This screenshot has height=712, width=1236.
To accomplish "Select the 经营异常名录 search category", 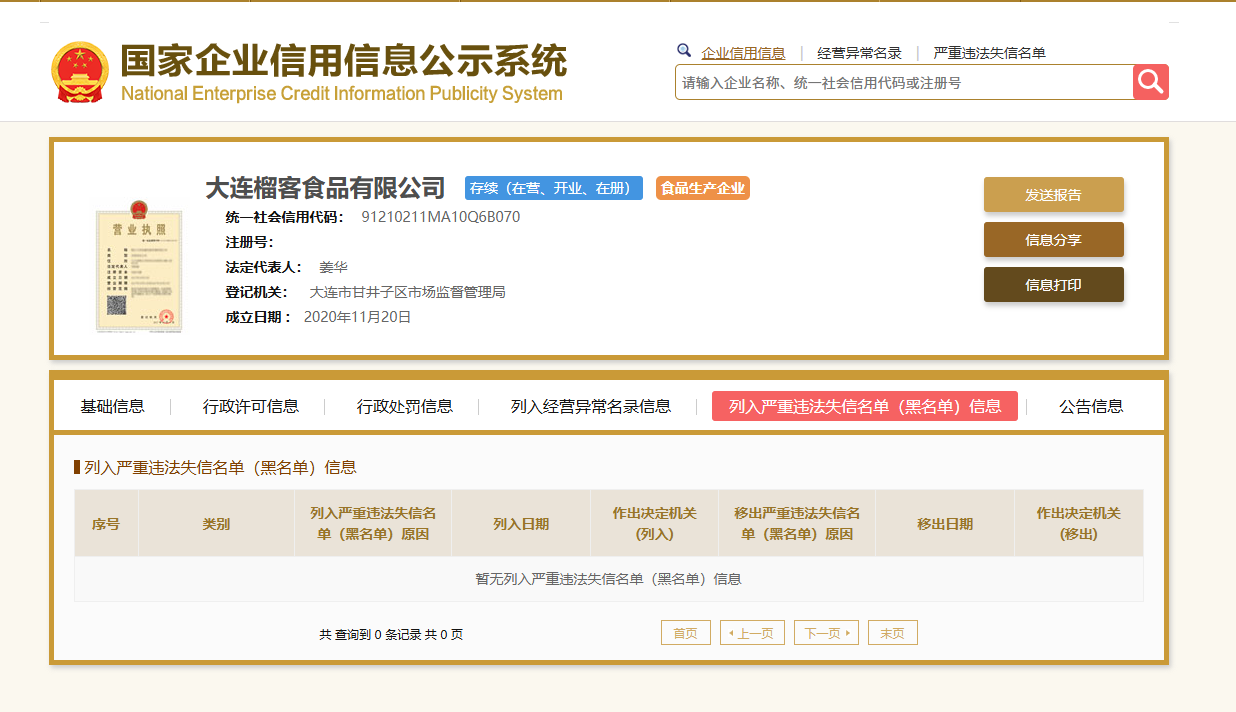I will coord(859,53).
